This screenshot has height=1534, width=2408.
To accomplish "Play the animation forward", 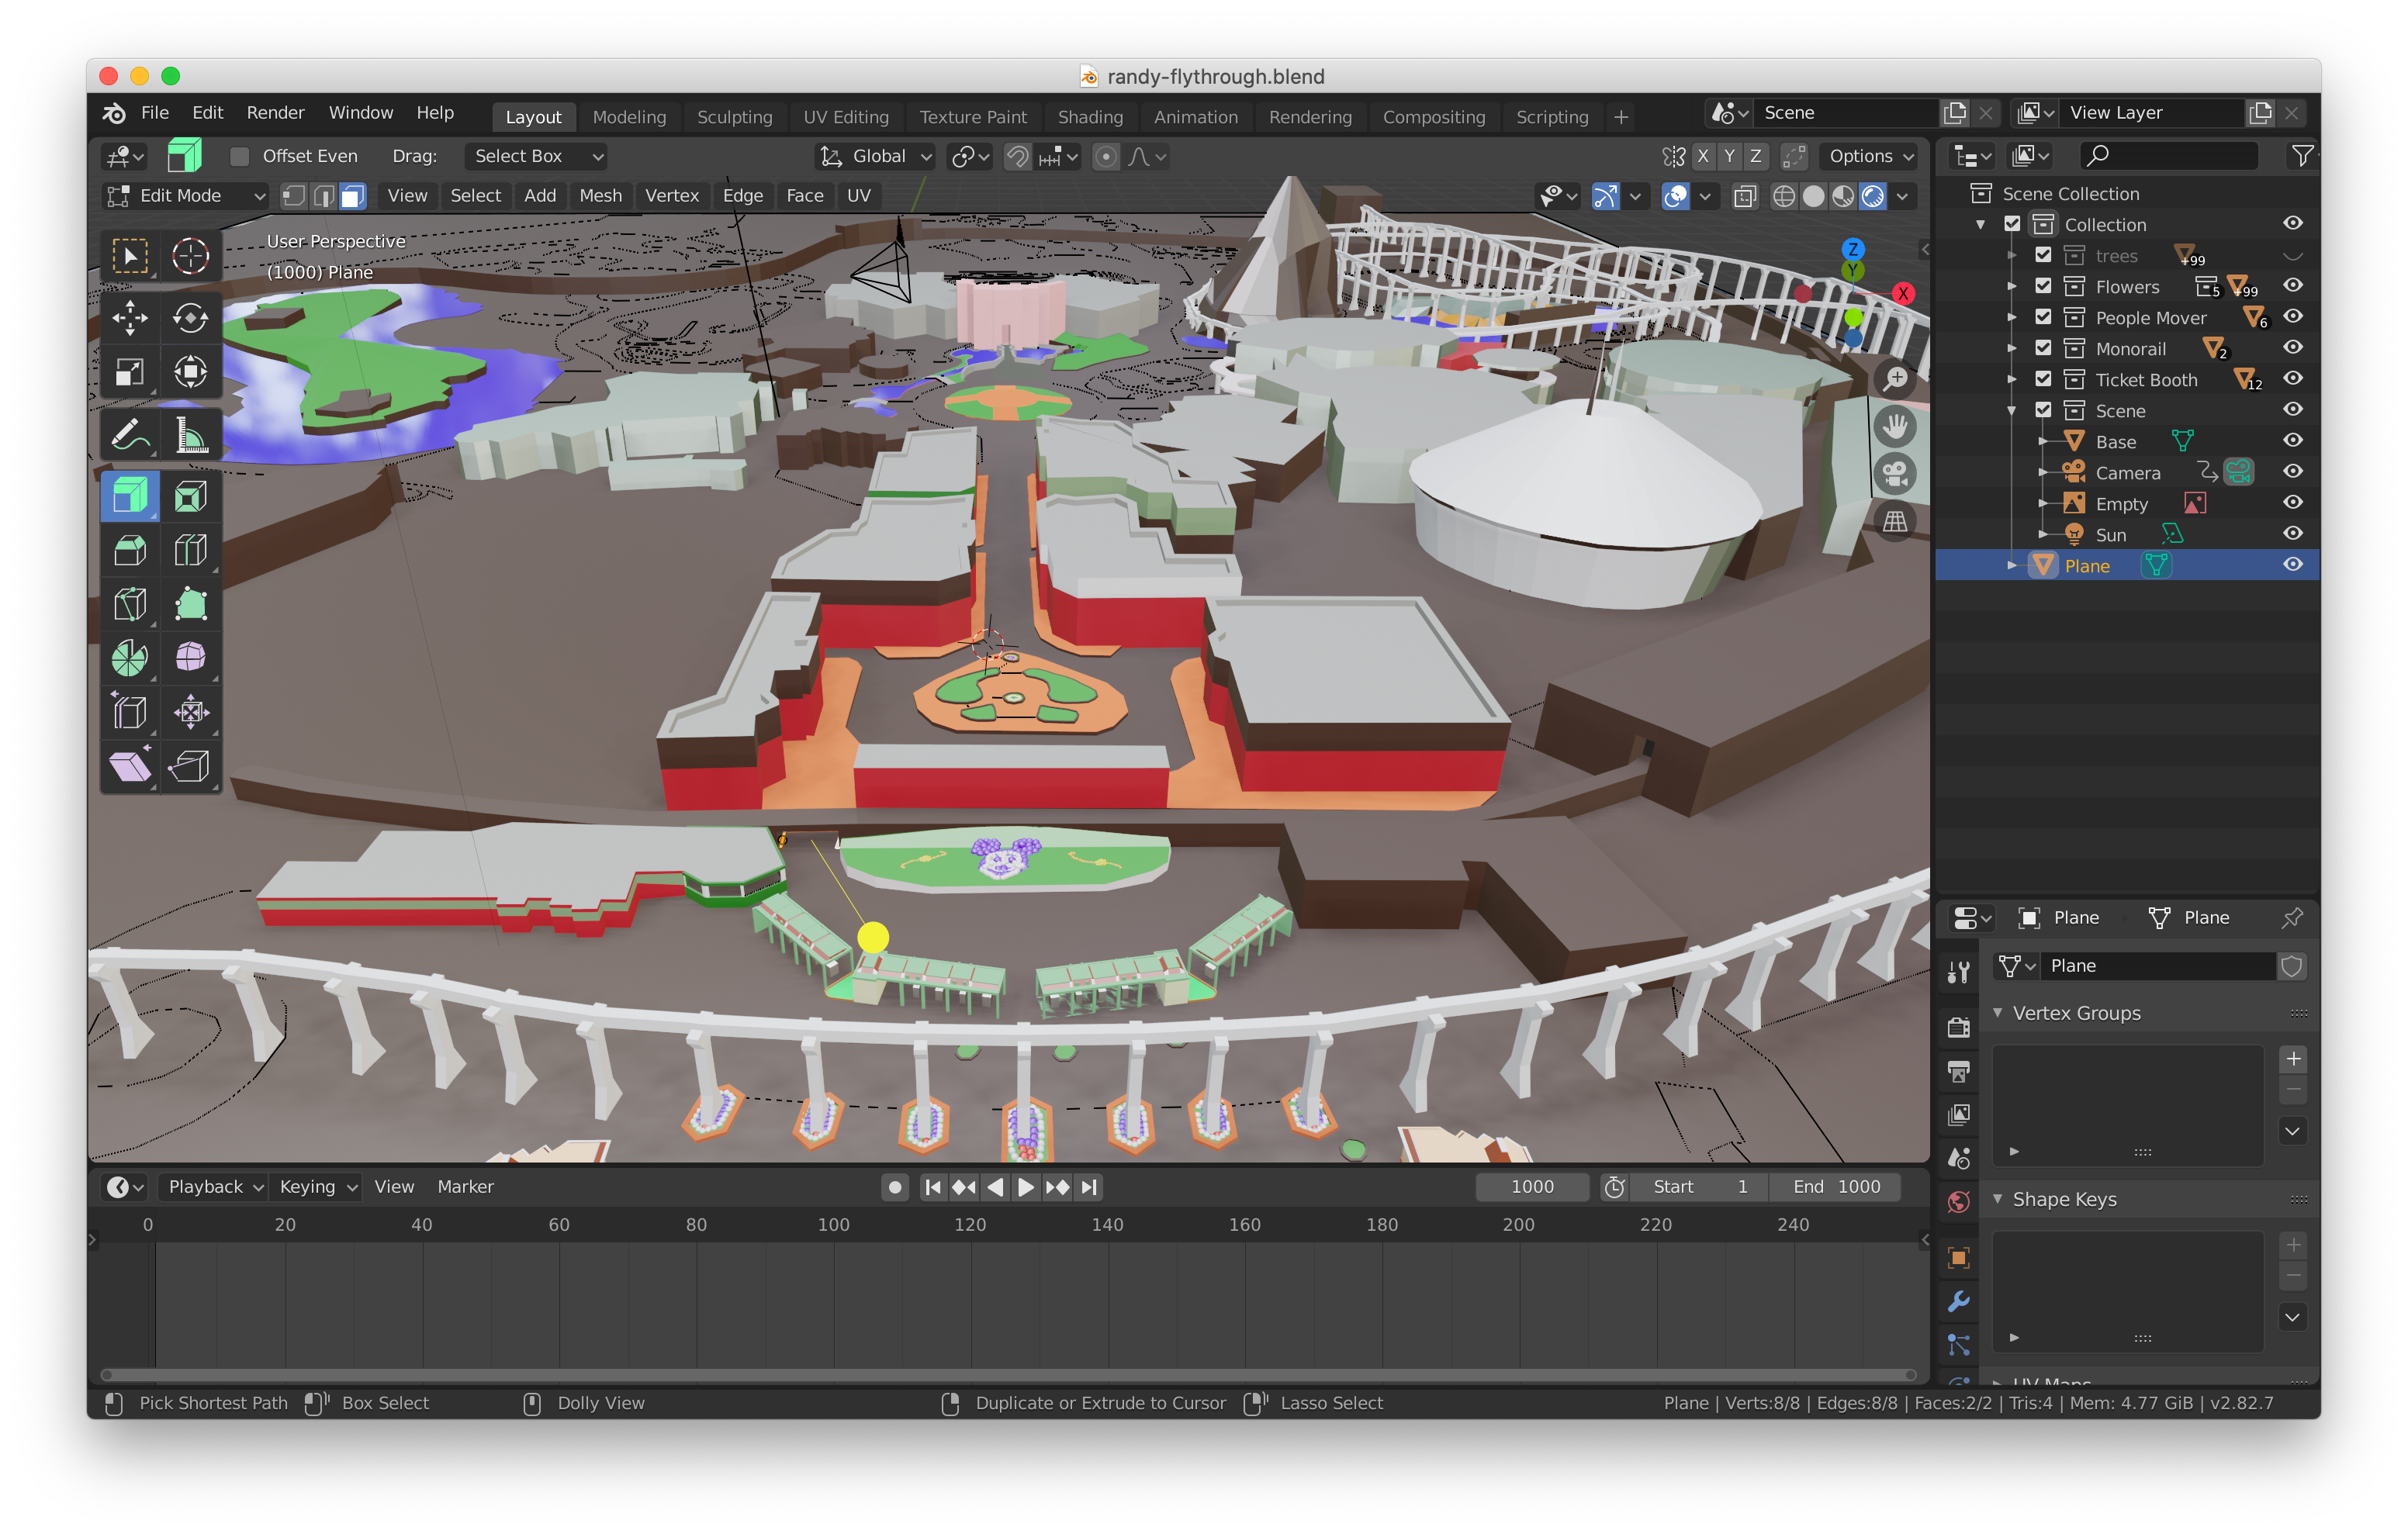I will (1026, 1187).
